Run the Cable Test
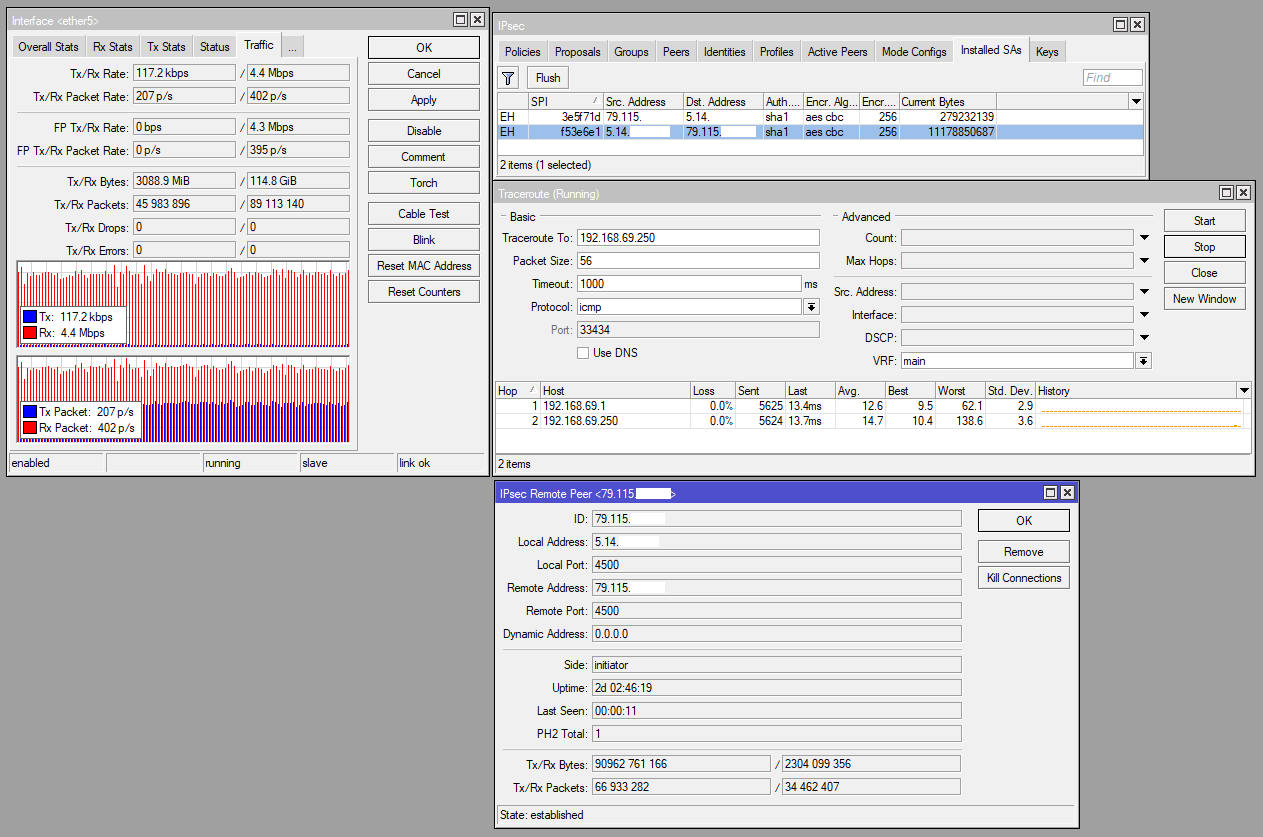The height and width of the screenshot is (837, 1263). 424,214
